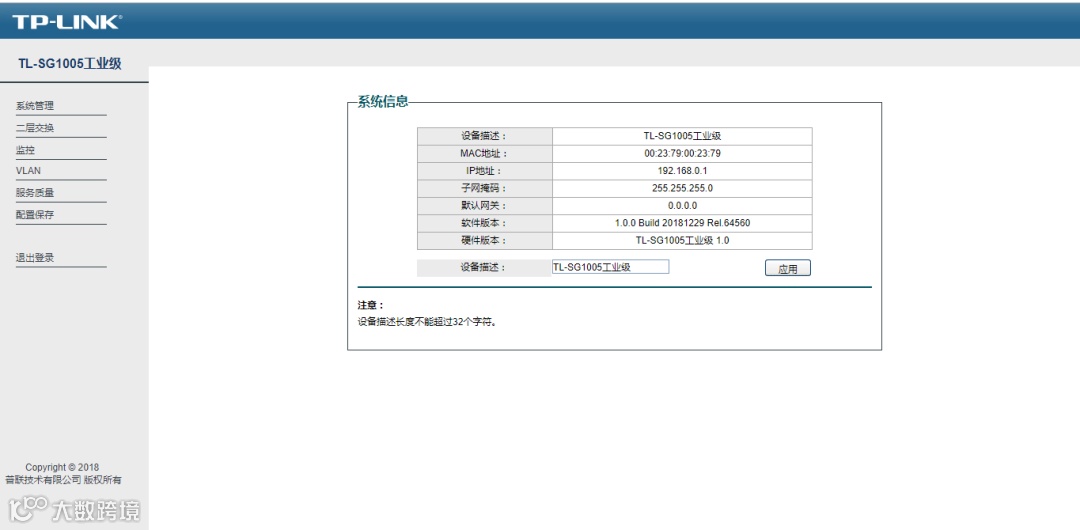The image size is (1080, 530).
Task: Click the 软件版本 label cell
Action: (484, 223)
